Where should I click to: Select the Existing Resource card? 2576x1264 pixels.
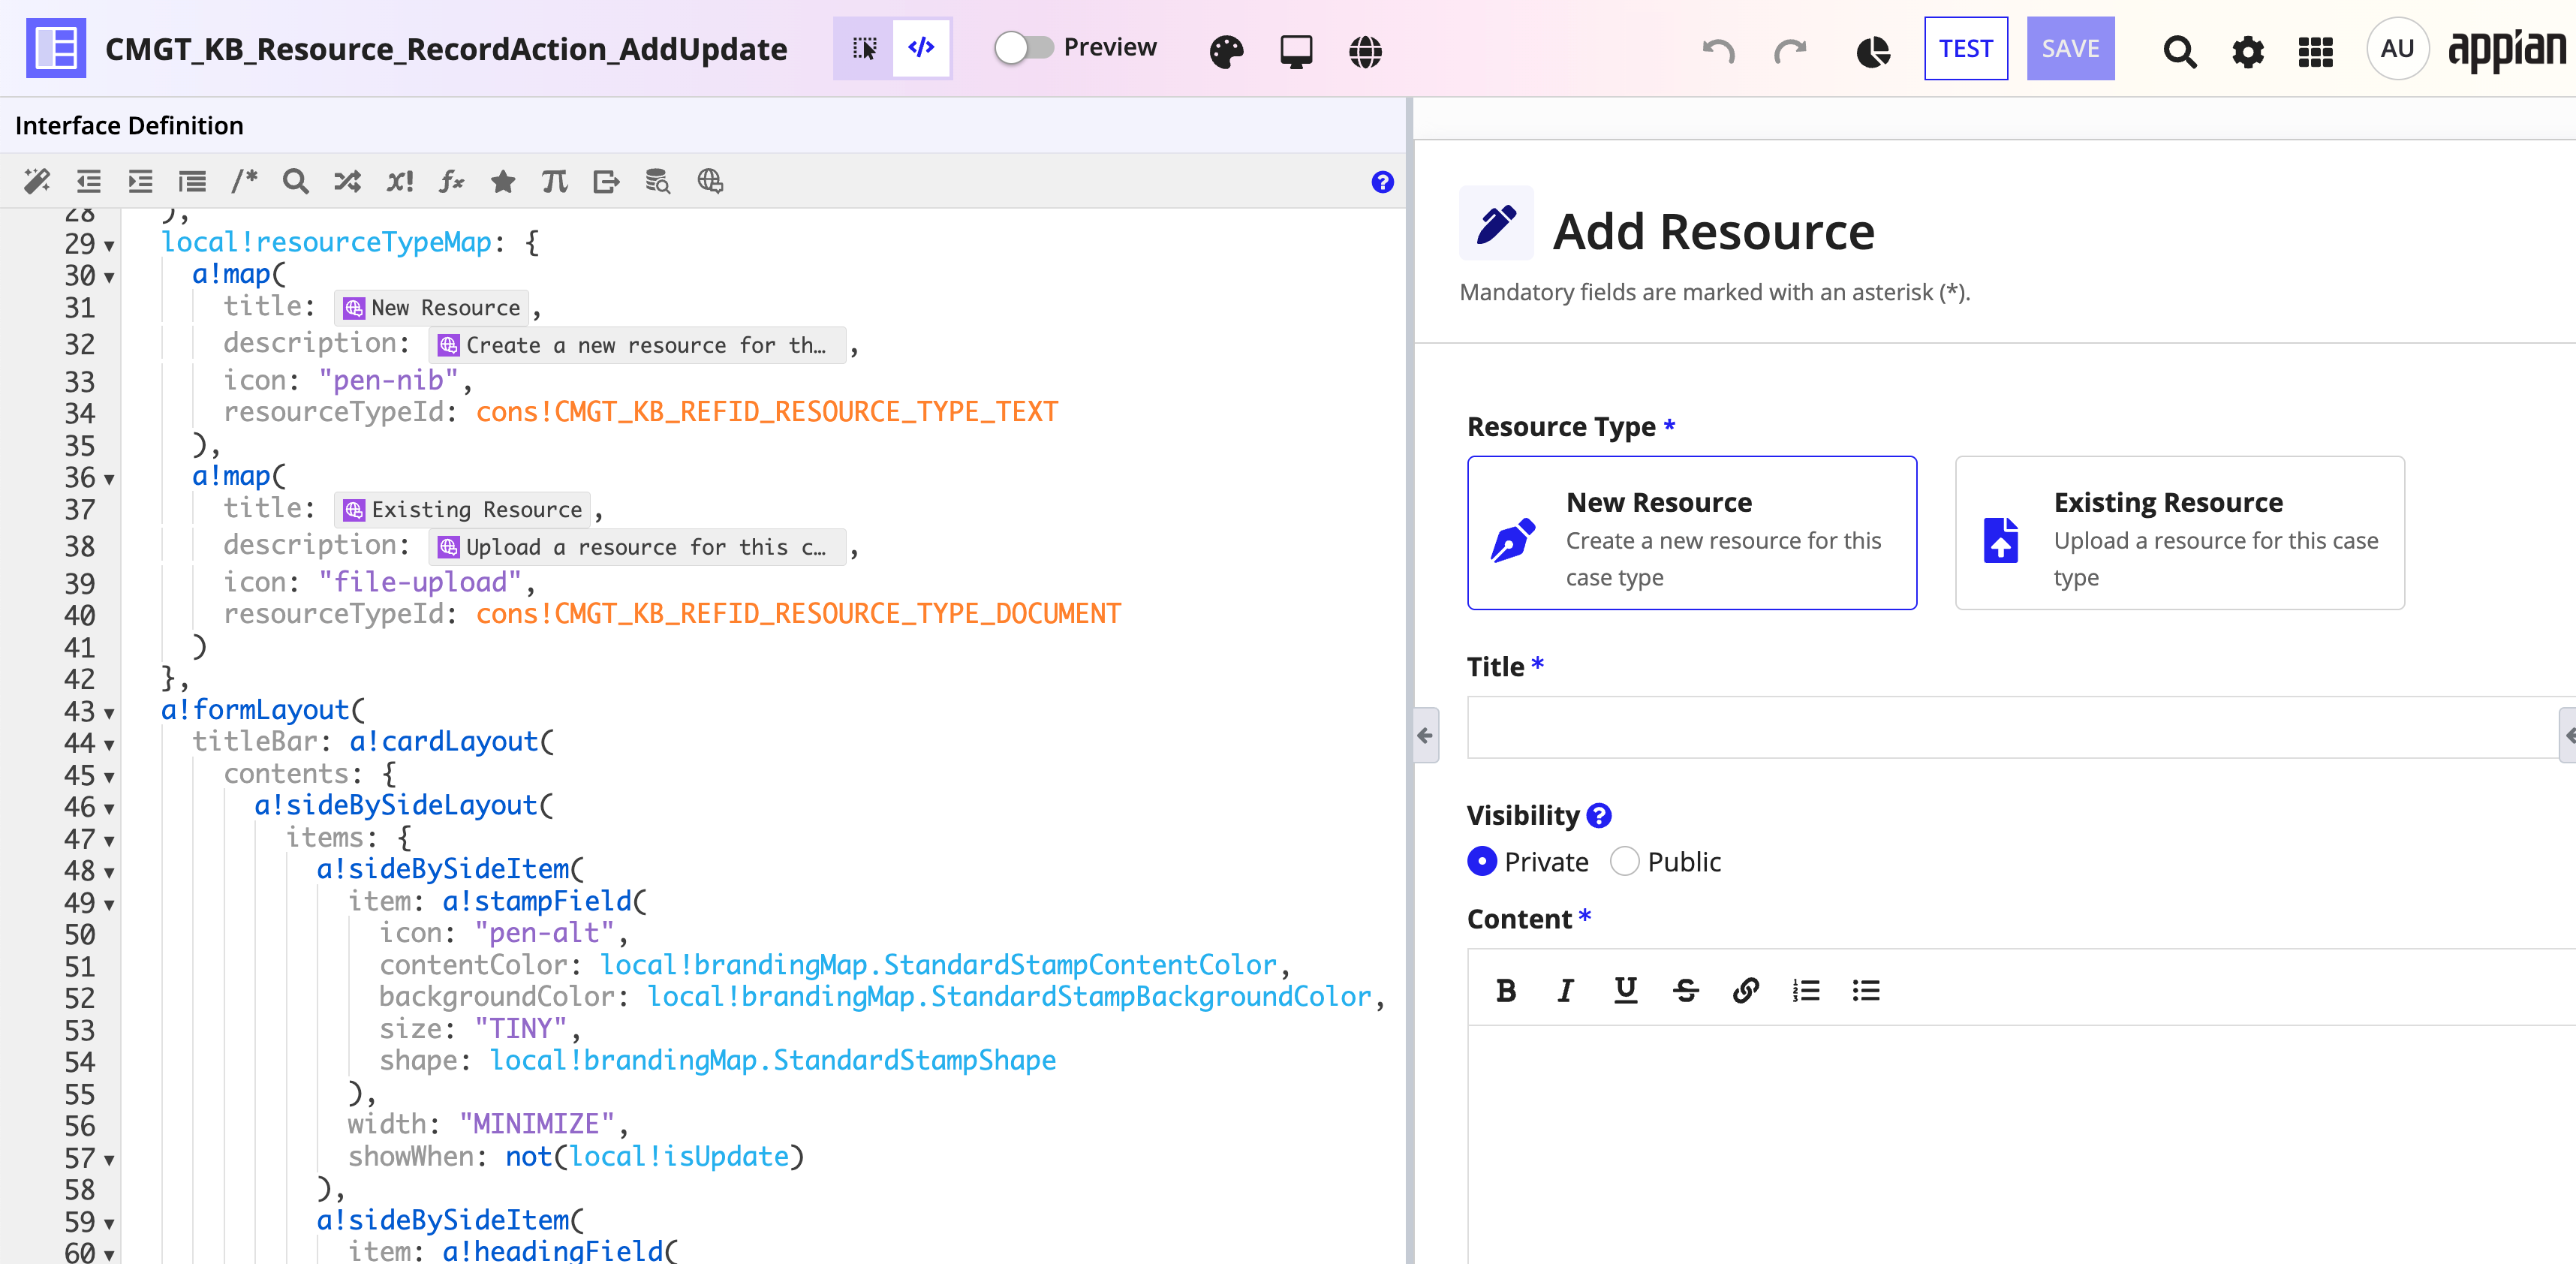click(x=2179, y=533)
